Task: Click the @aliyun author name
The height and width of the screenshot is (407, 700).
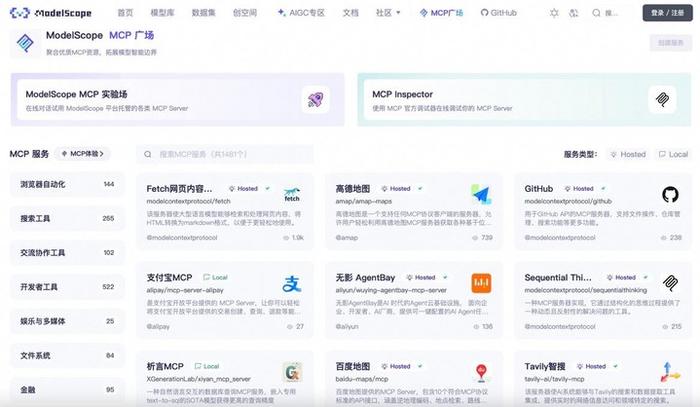Action: pos(347,327)
